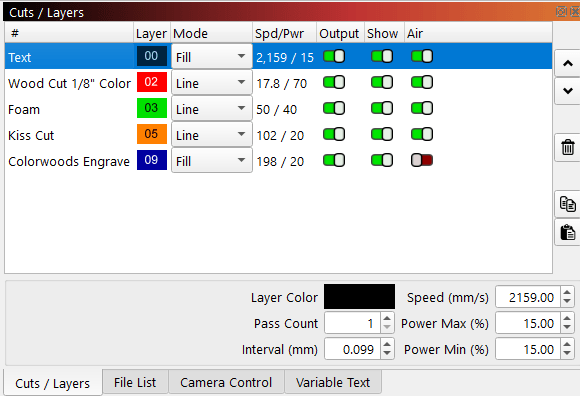580x396 pixels.
Task: Hide the Kiss Cut layer
Action: (x=382, y=134)
